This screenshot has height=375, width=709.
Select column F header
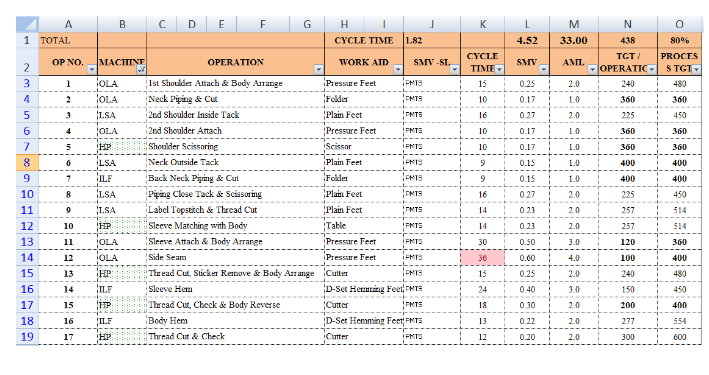[263, 24]
